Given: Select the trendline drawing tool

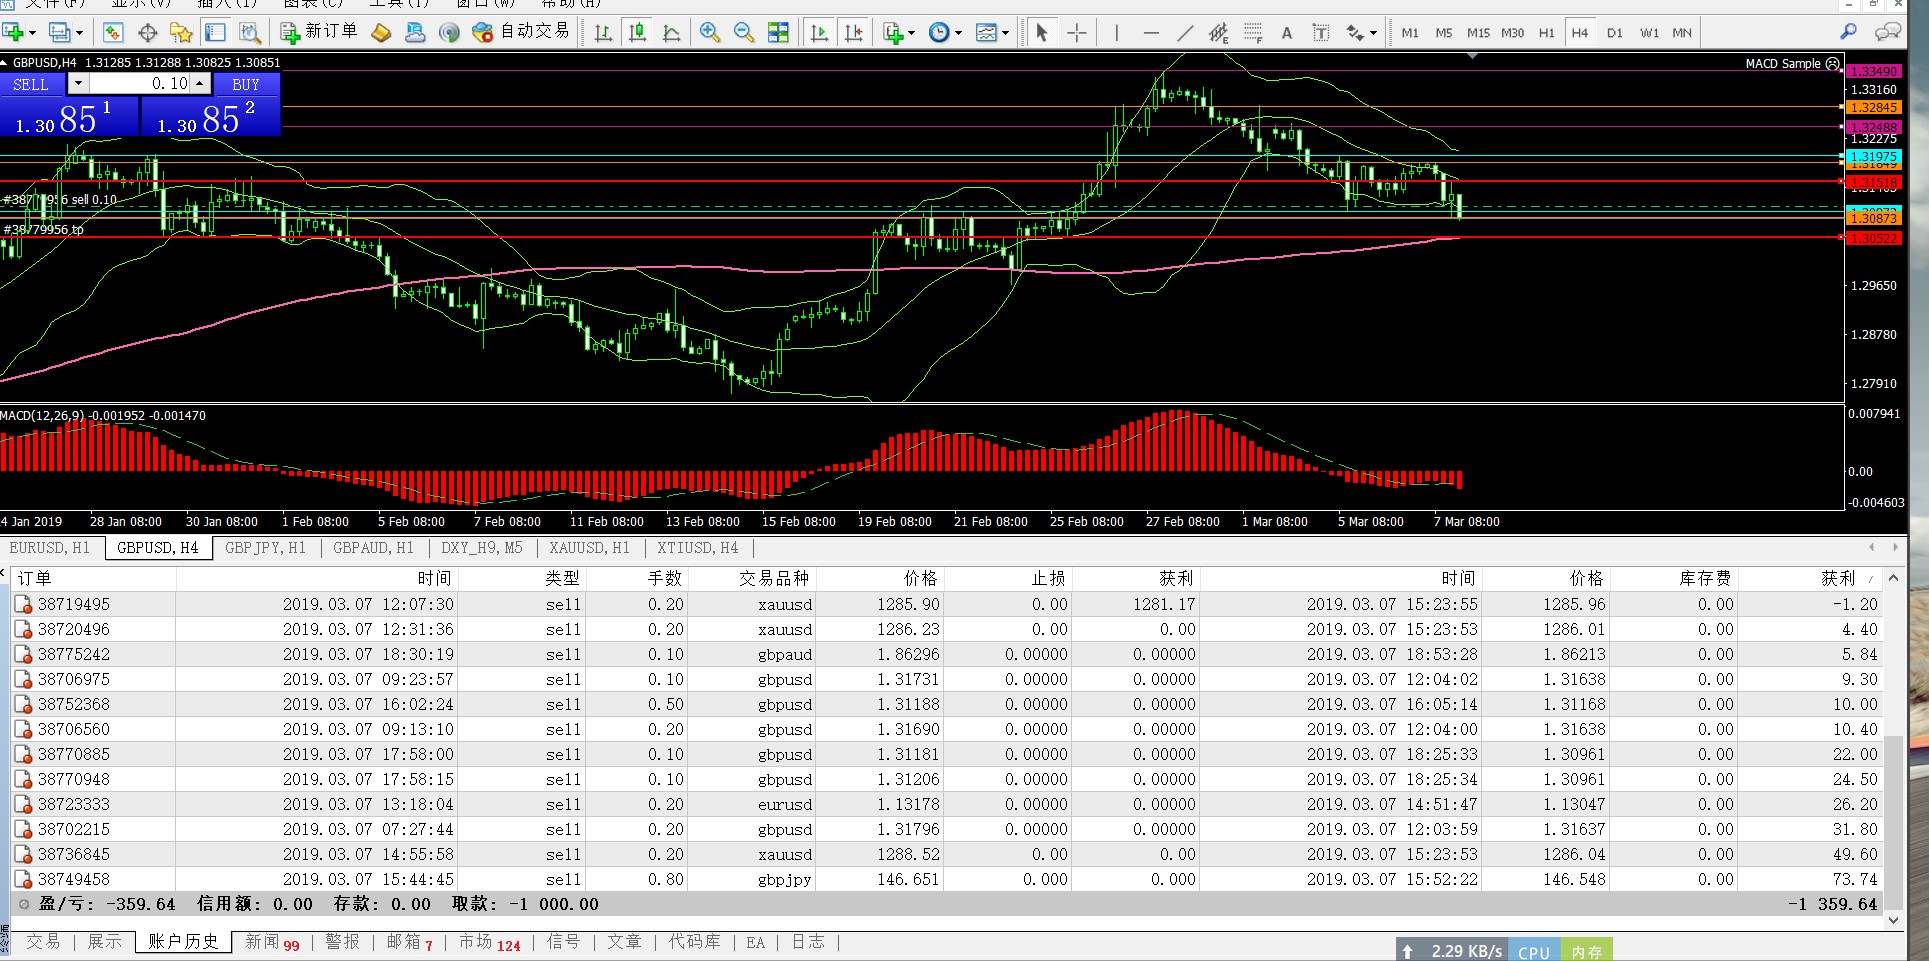Looking at the screenshot, I should (x=1185, y=33).
